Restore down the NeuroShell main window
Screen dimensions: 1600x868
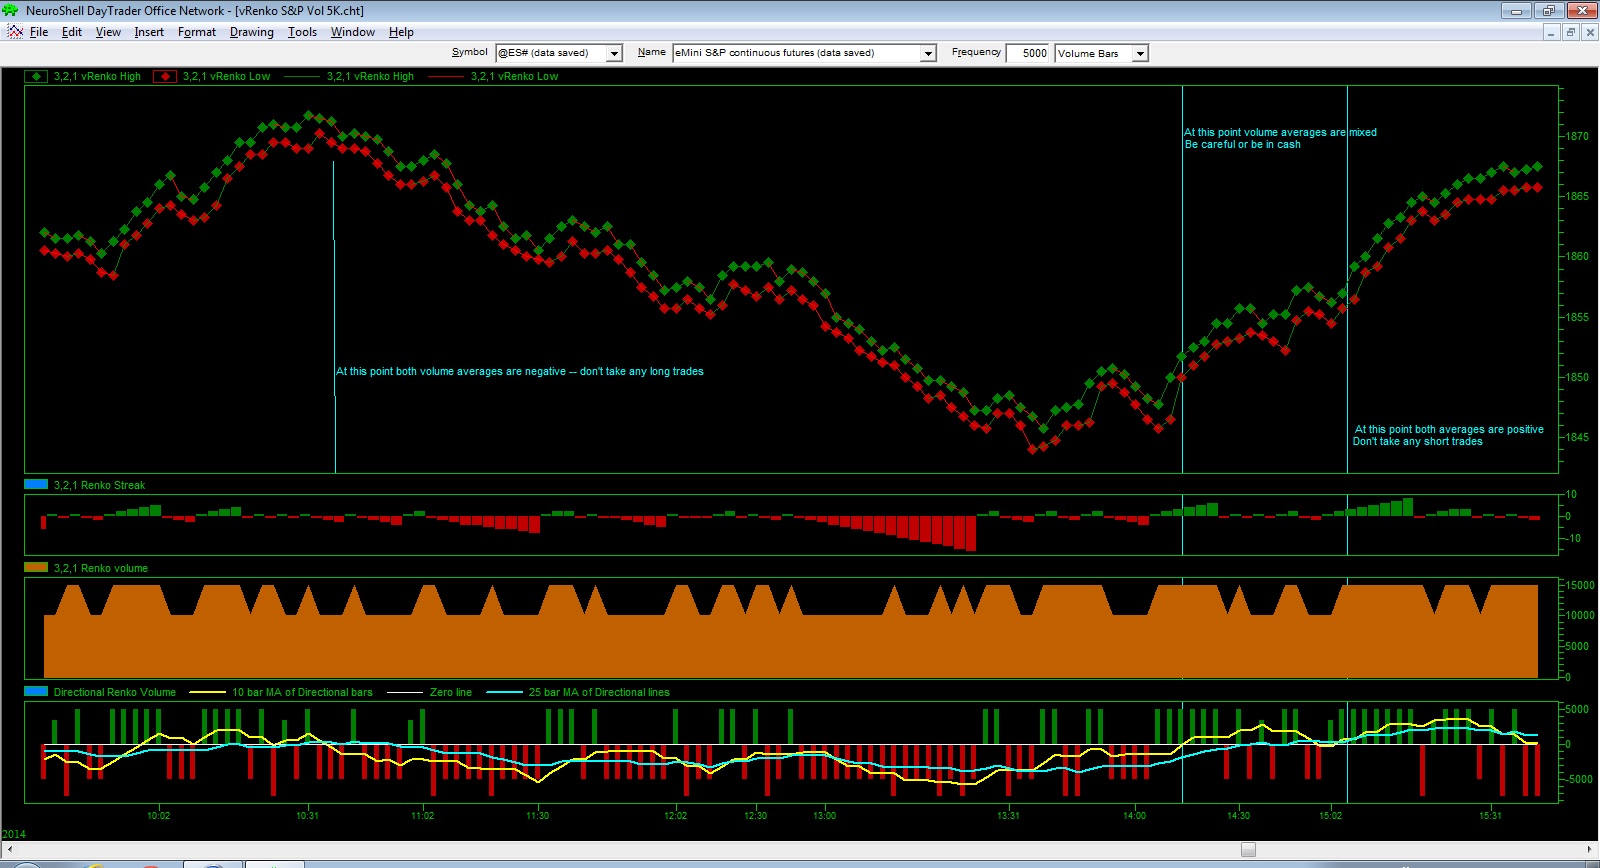coord(1548,10)
